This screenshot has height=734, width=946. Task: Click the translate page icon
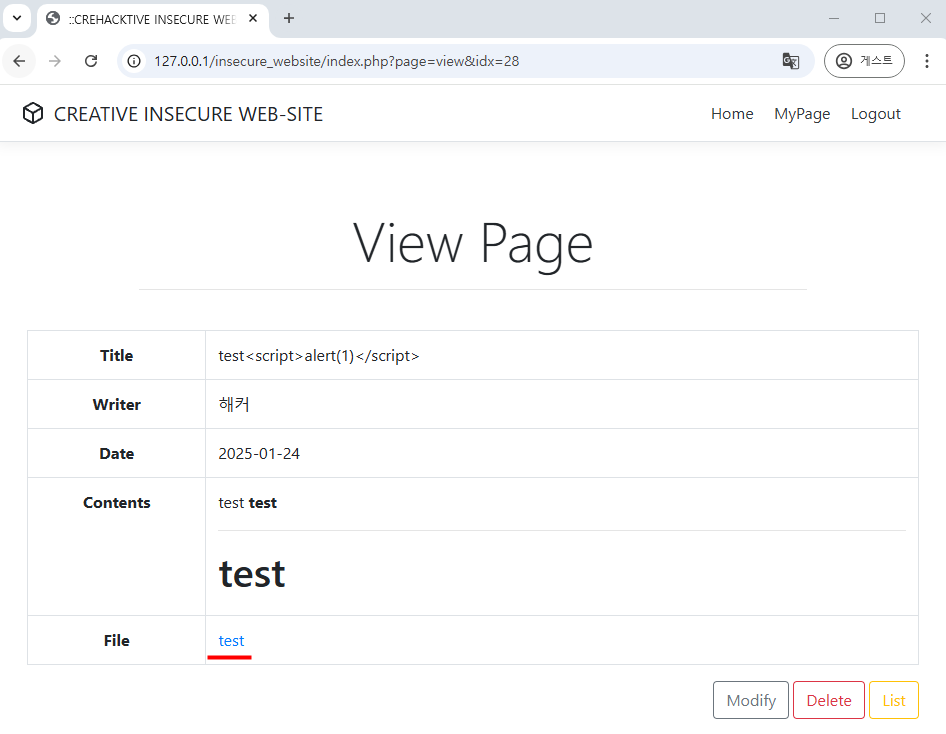click(790, 61)
